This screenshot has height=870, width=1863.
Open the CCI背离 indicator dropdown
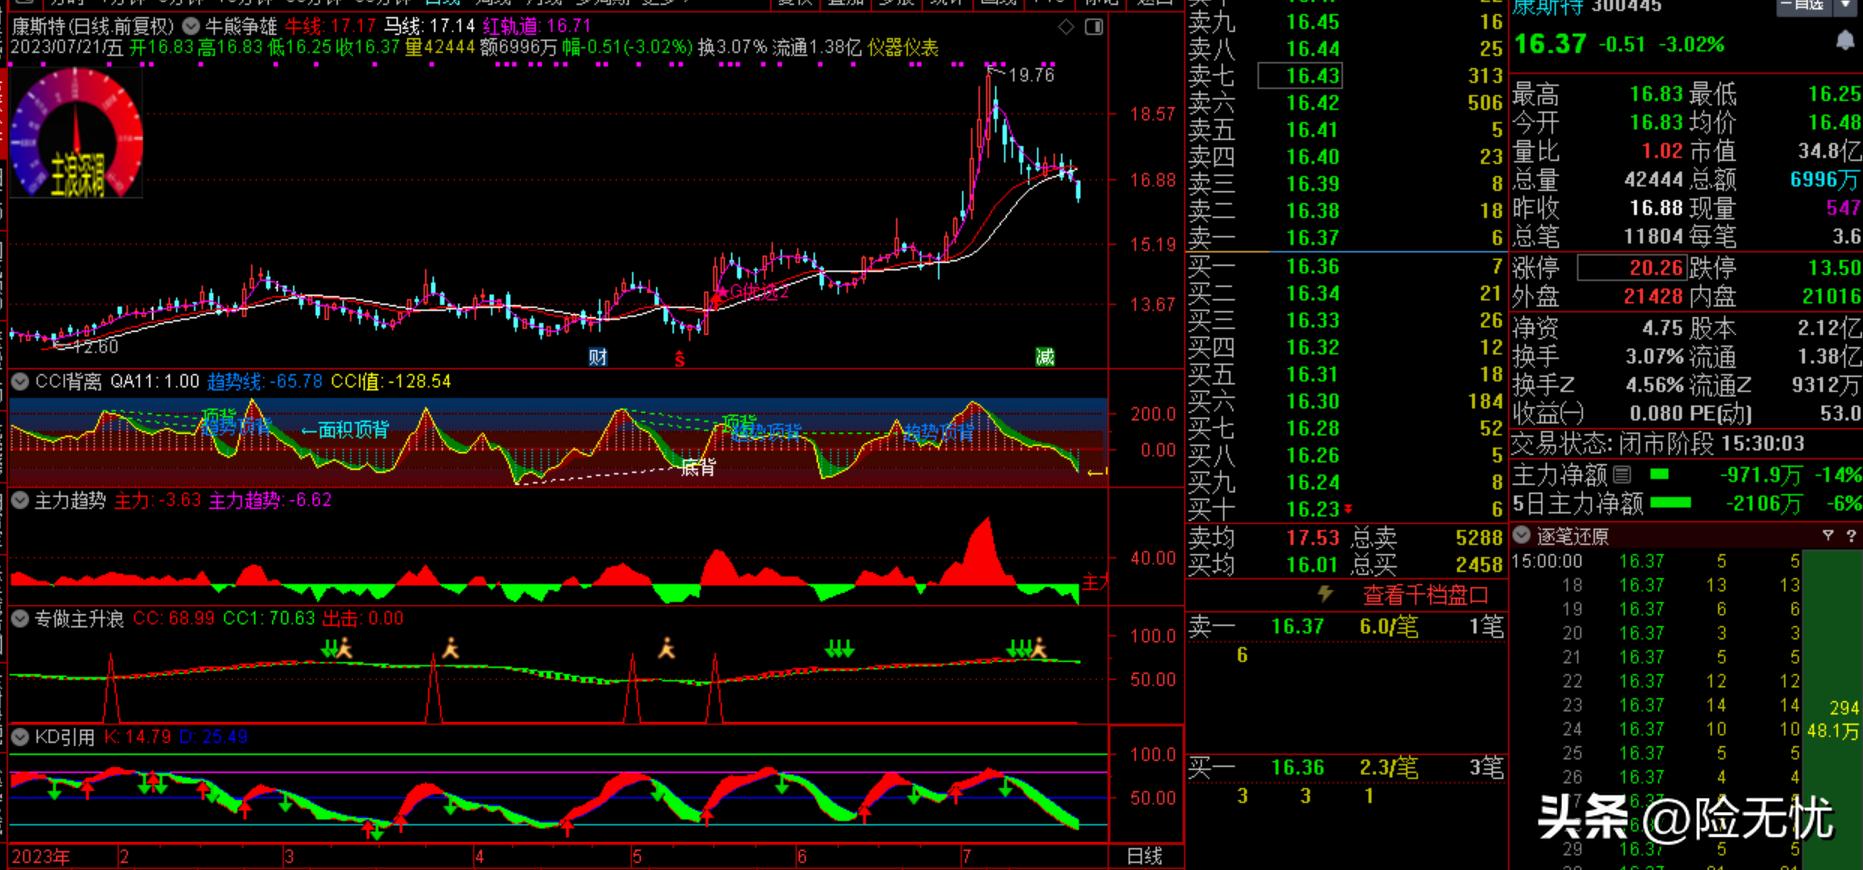pos(19,382)
